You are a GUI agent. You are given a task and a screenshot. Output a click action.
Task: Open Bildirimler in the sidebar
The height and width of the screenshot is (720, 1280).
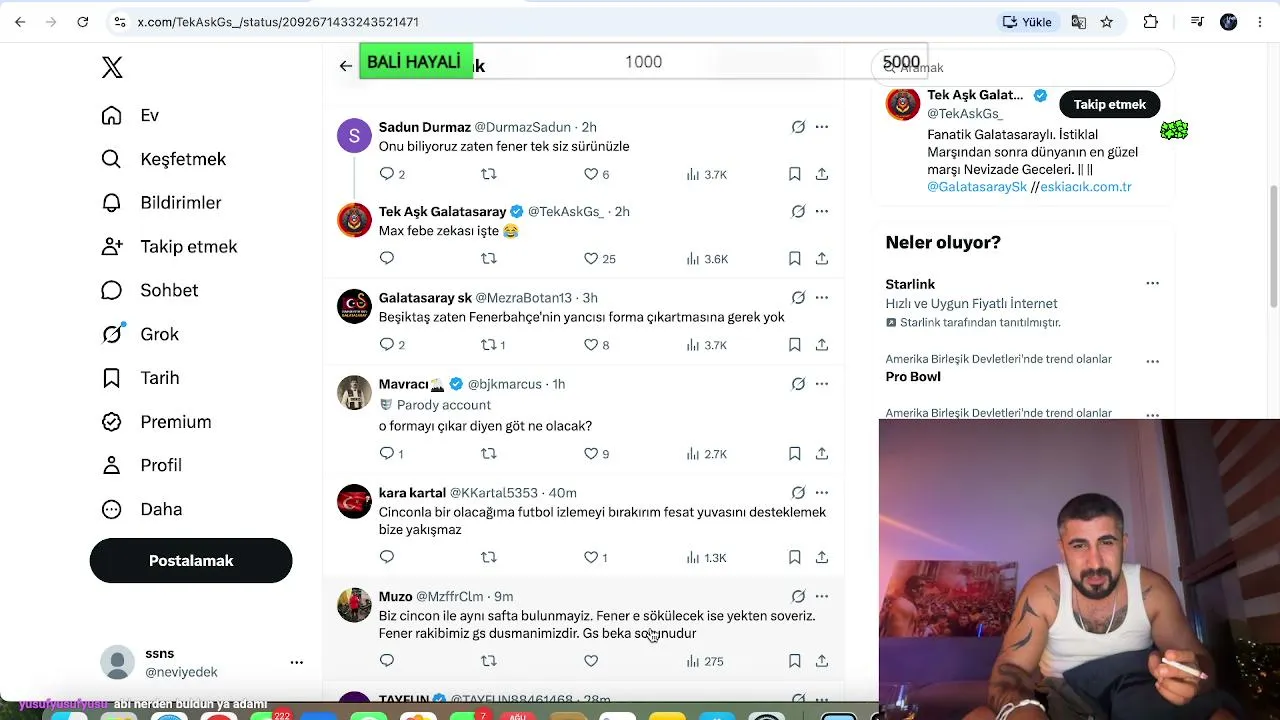pos(161,203)
